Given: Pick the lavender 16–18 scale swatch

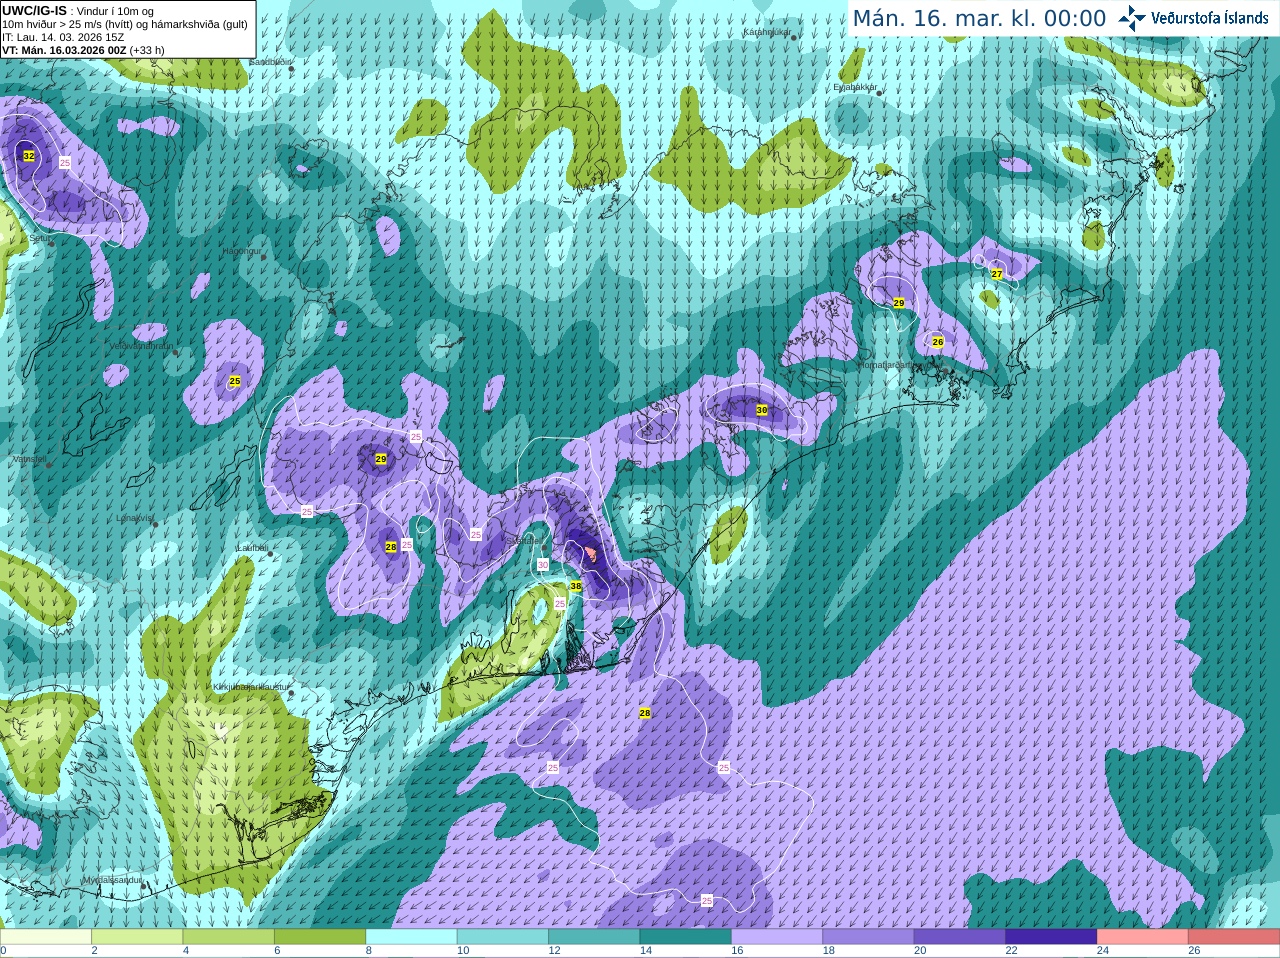Looking at the screenshot, I should 777,937.
